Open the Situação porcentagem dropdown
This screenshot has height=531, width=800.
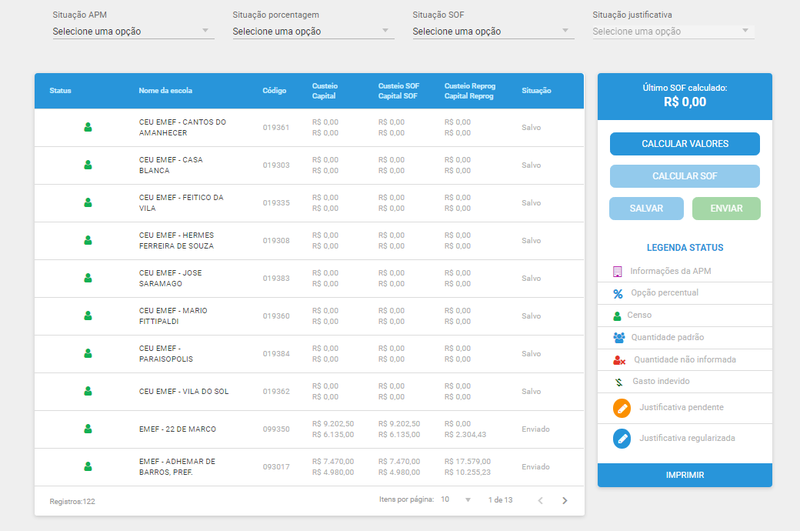pos(313,32)
